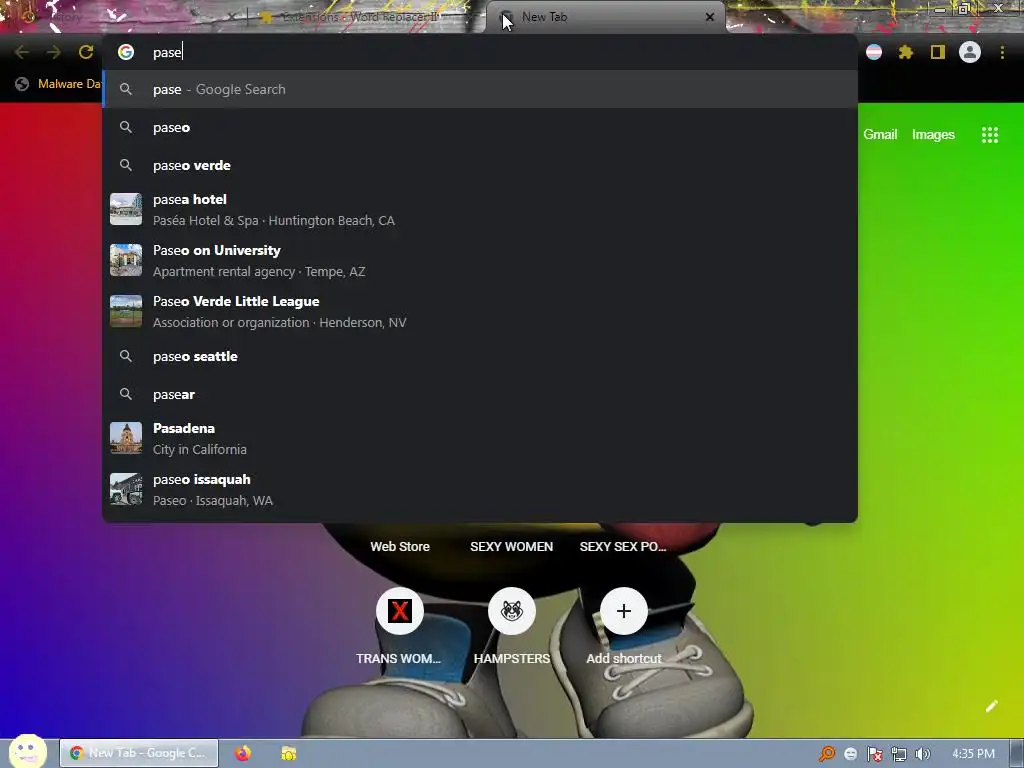This screenshot has height=768, width=1024.
Task: Select 'Paseo on University' suggestion
Action: [x=480, y=261]
